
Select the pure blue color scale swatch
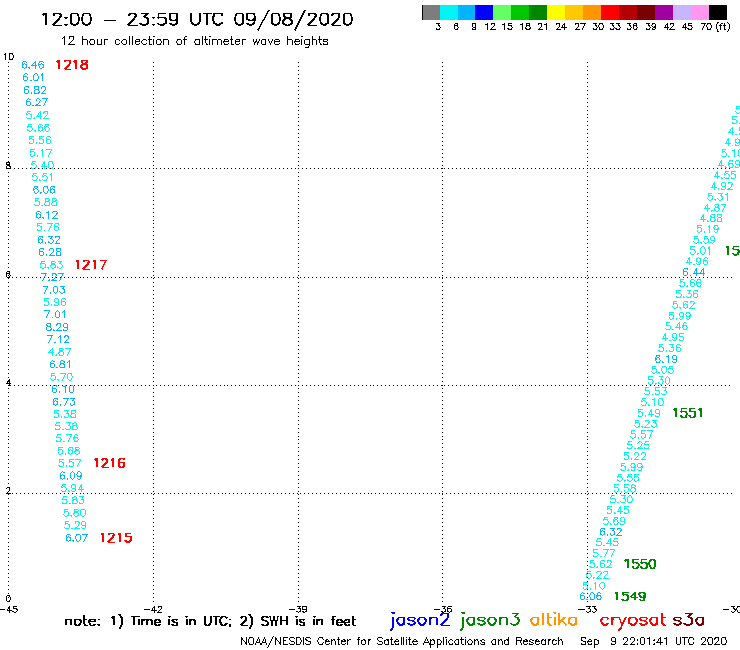coord(484,12)
